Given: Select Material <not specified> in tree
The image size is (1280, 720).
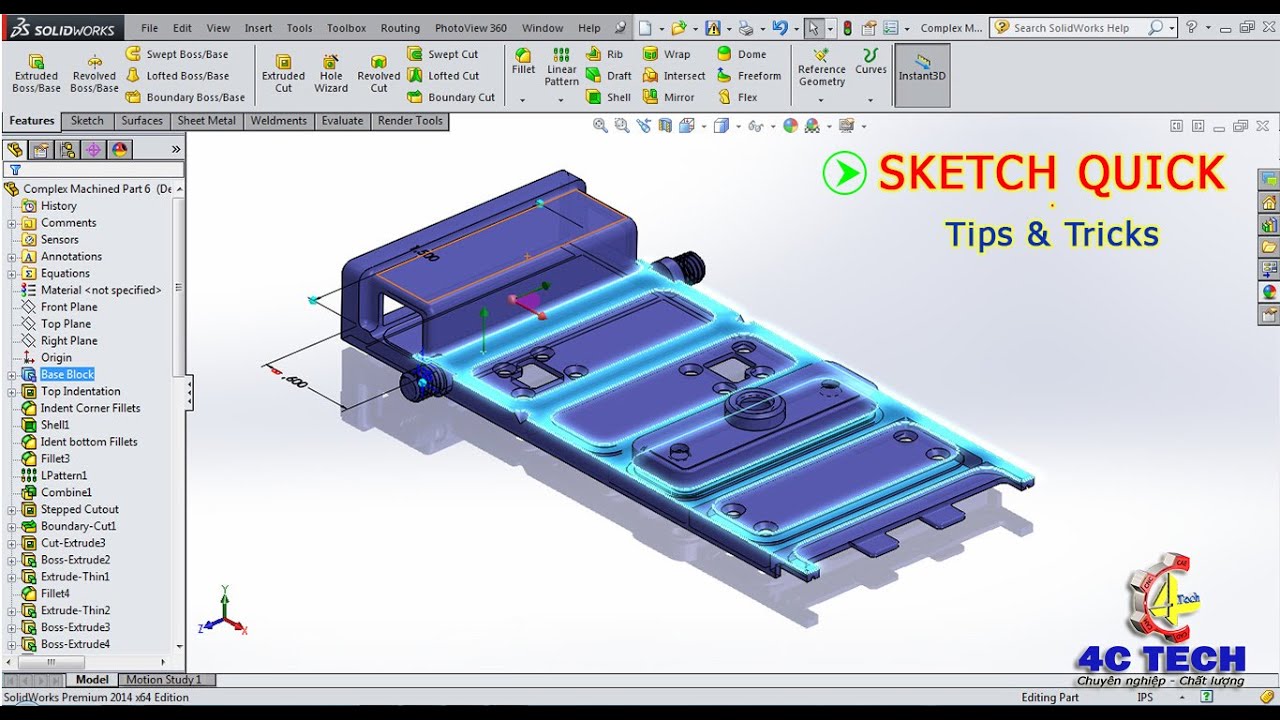Looking at the screenshot, I should click(101, 290).
